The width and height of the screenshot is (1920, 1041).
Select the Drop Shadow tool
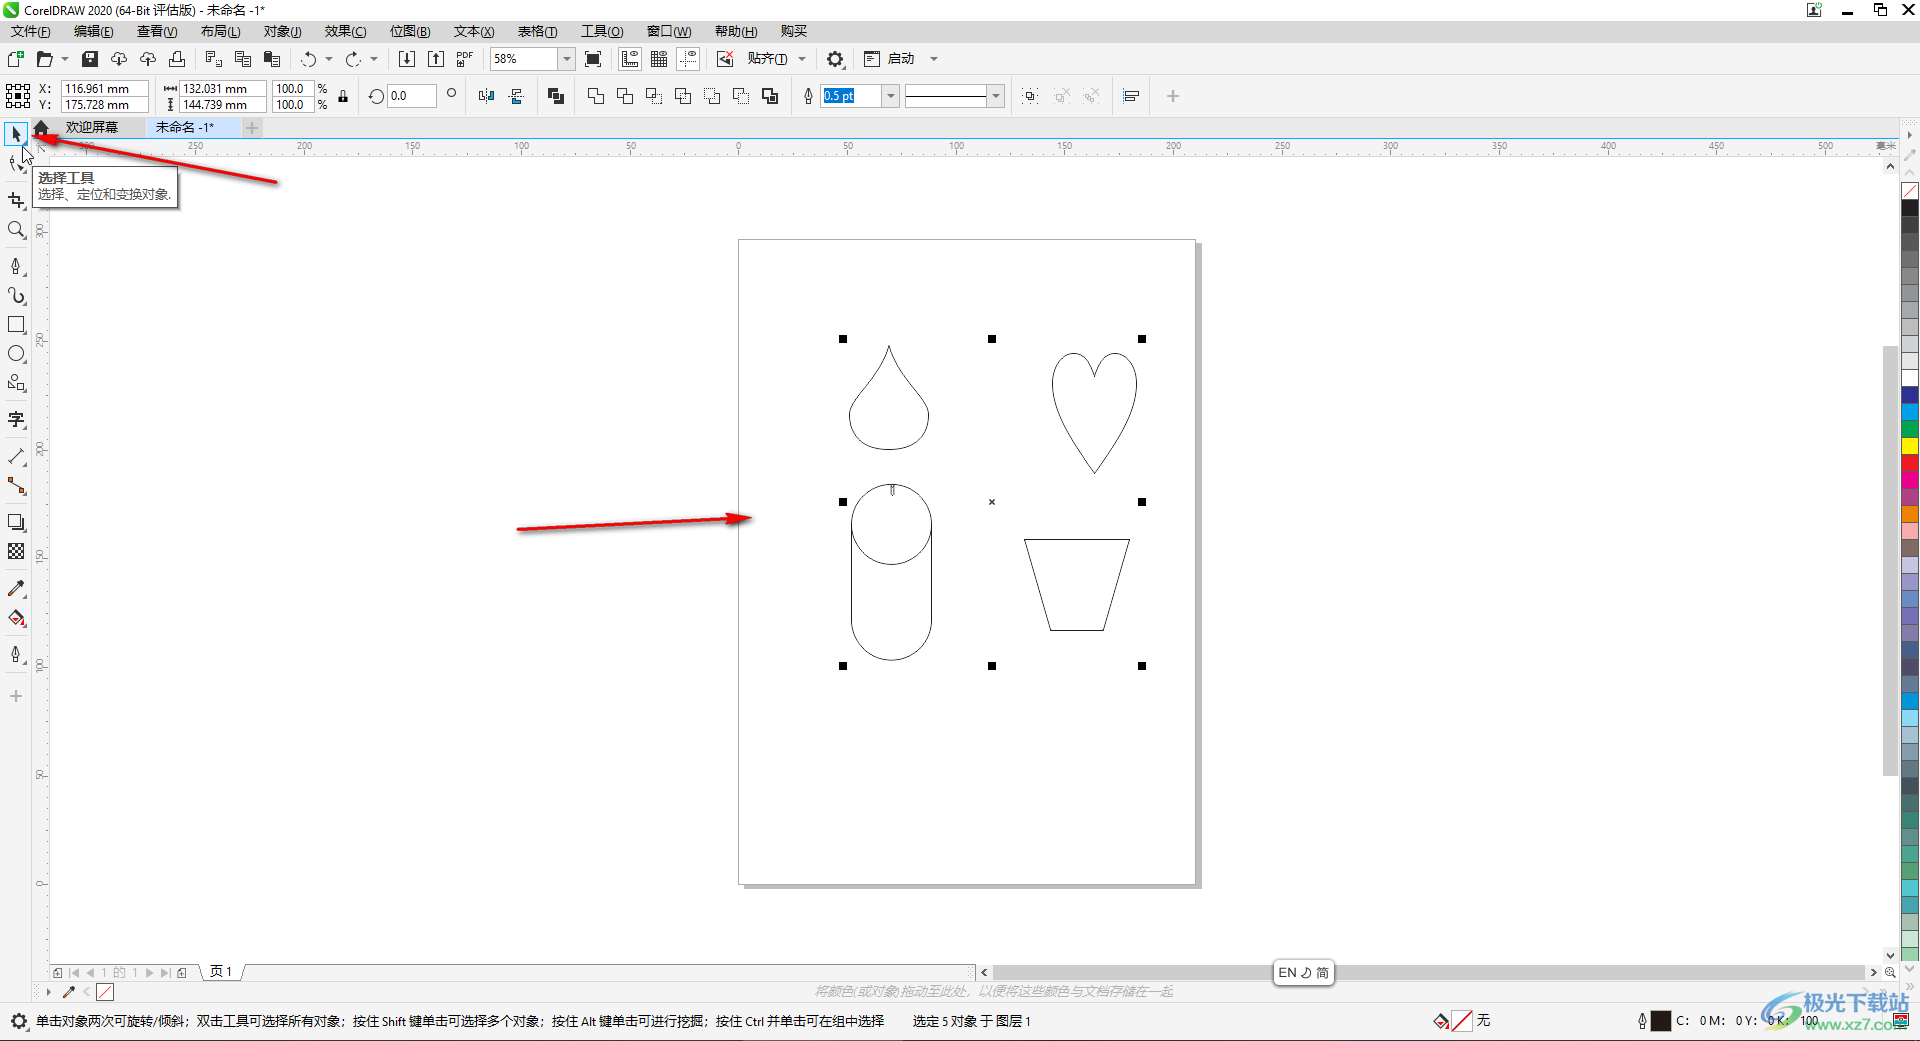coord(16,522)
